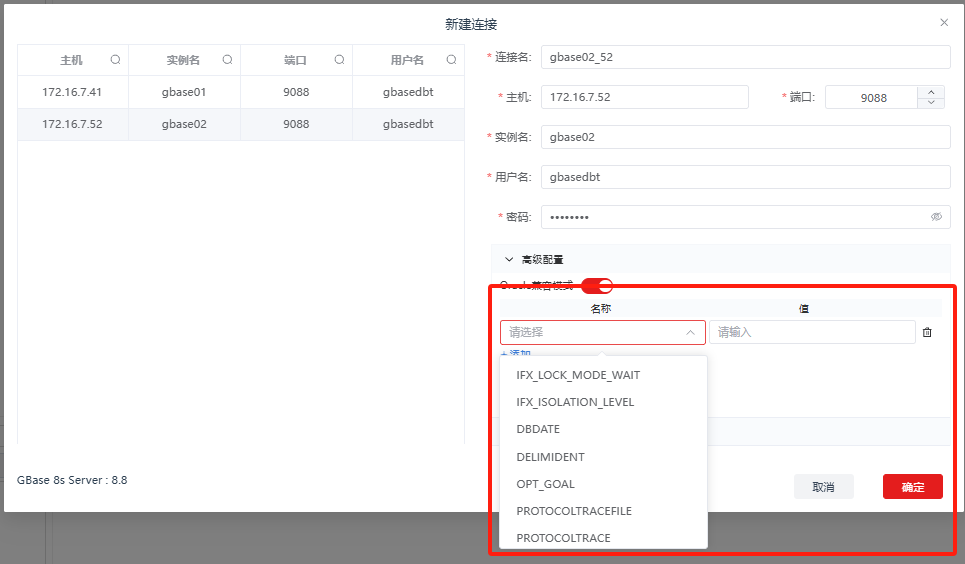Toggle the Oracle兼容模式 switch
The height and width of the screenshot is (564, 965).
pos(596,286)
